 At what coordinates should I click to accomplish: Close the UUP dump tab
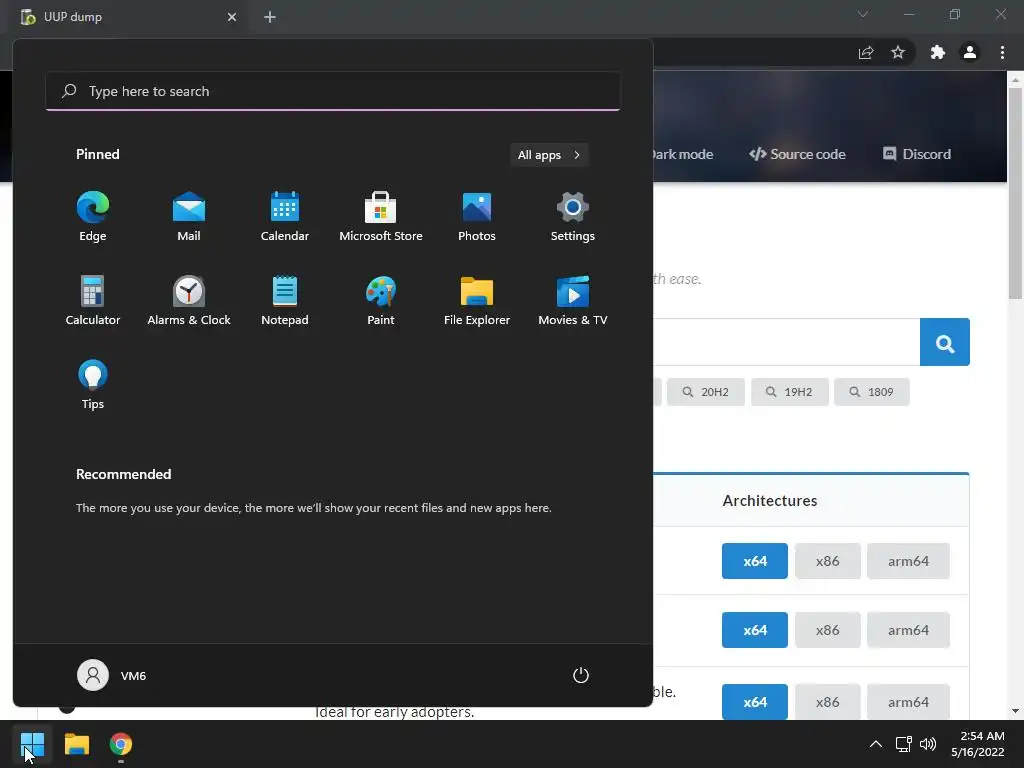pyautogui.click(x=232, y=17)
